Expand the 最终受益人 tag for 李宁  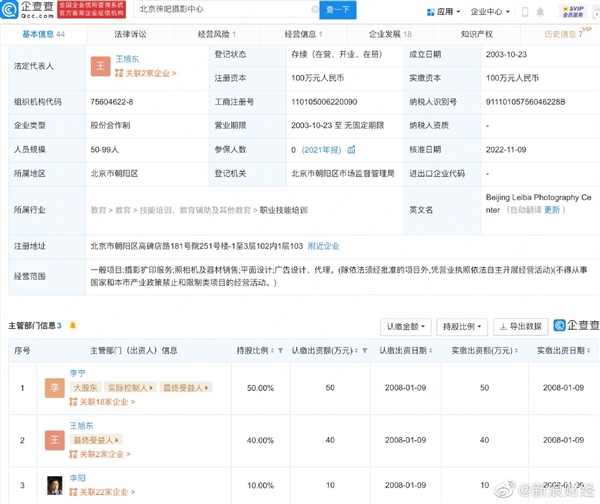coord(186,388)
